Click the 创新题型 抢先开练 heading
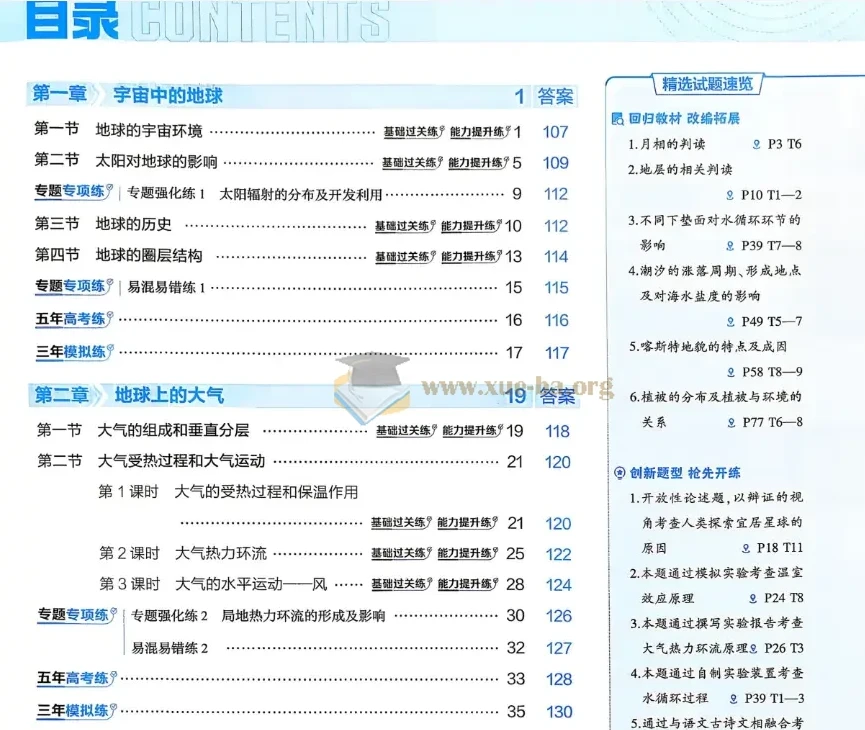This screenshot has height=730, width=865. [686, 473]
